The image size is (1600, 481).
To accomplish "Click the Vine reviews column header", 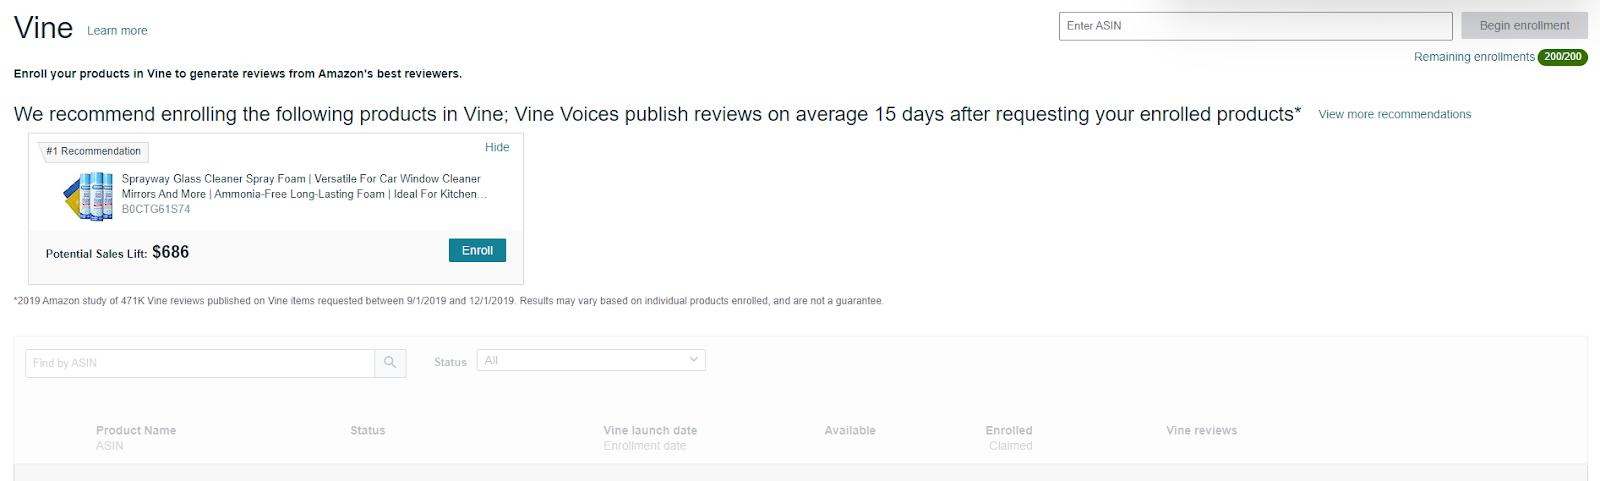I will click(x=1201, y=431).
